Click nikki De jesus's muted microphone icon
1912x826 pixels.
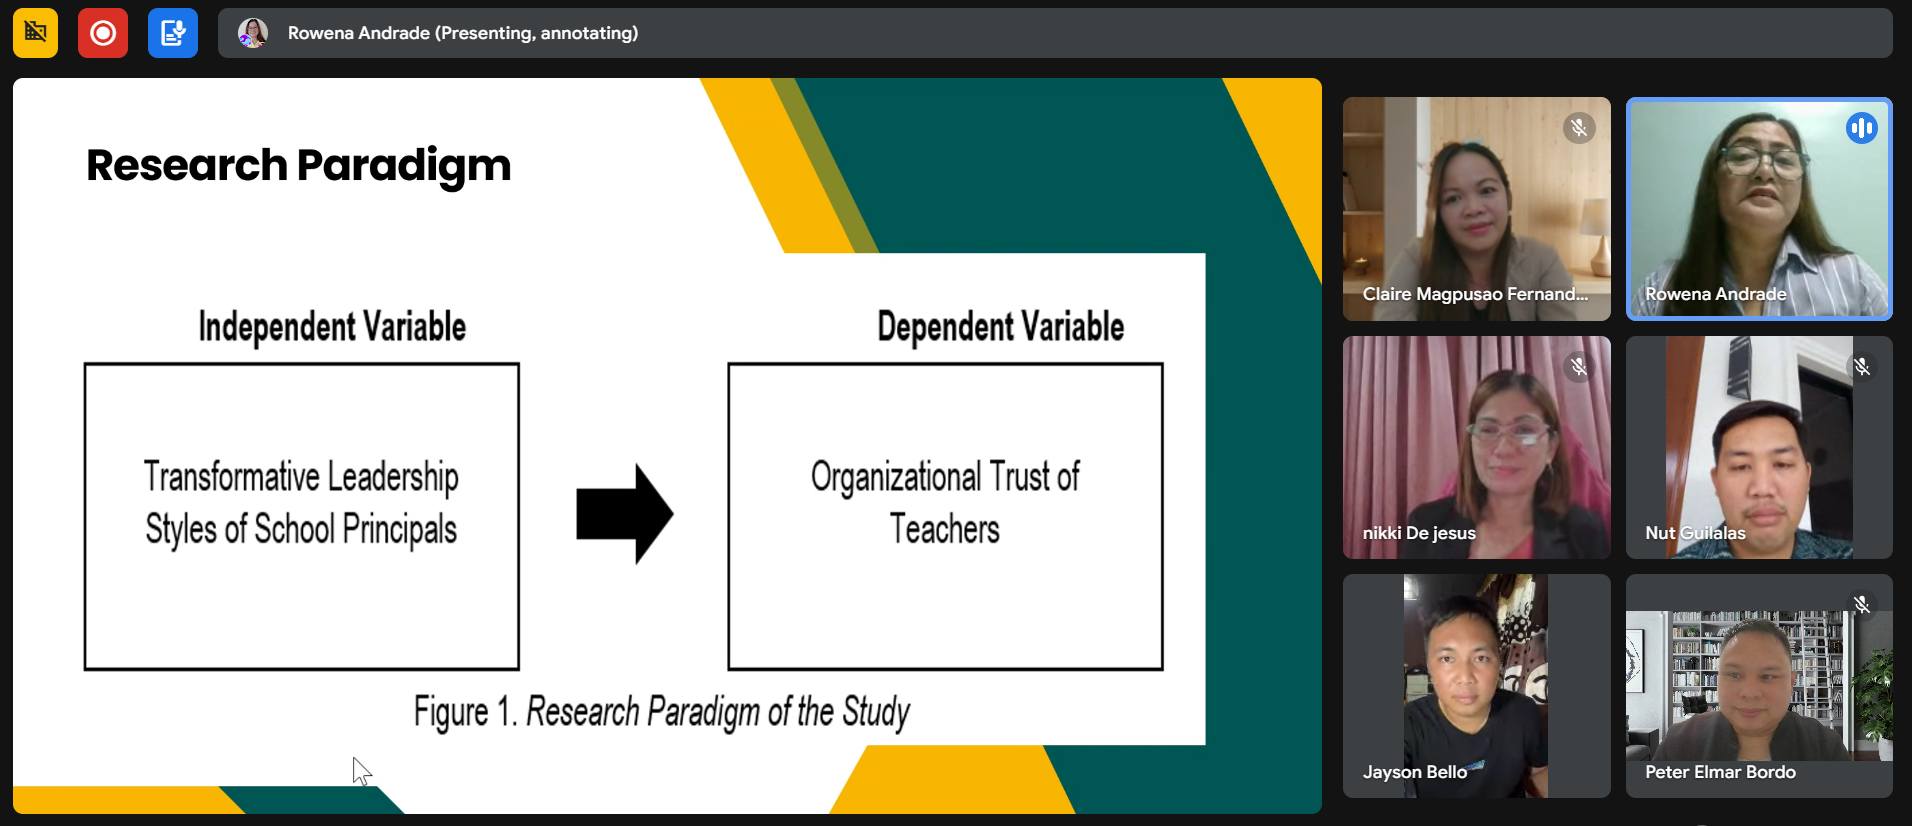[x=1578, y=367]
